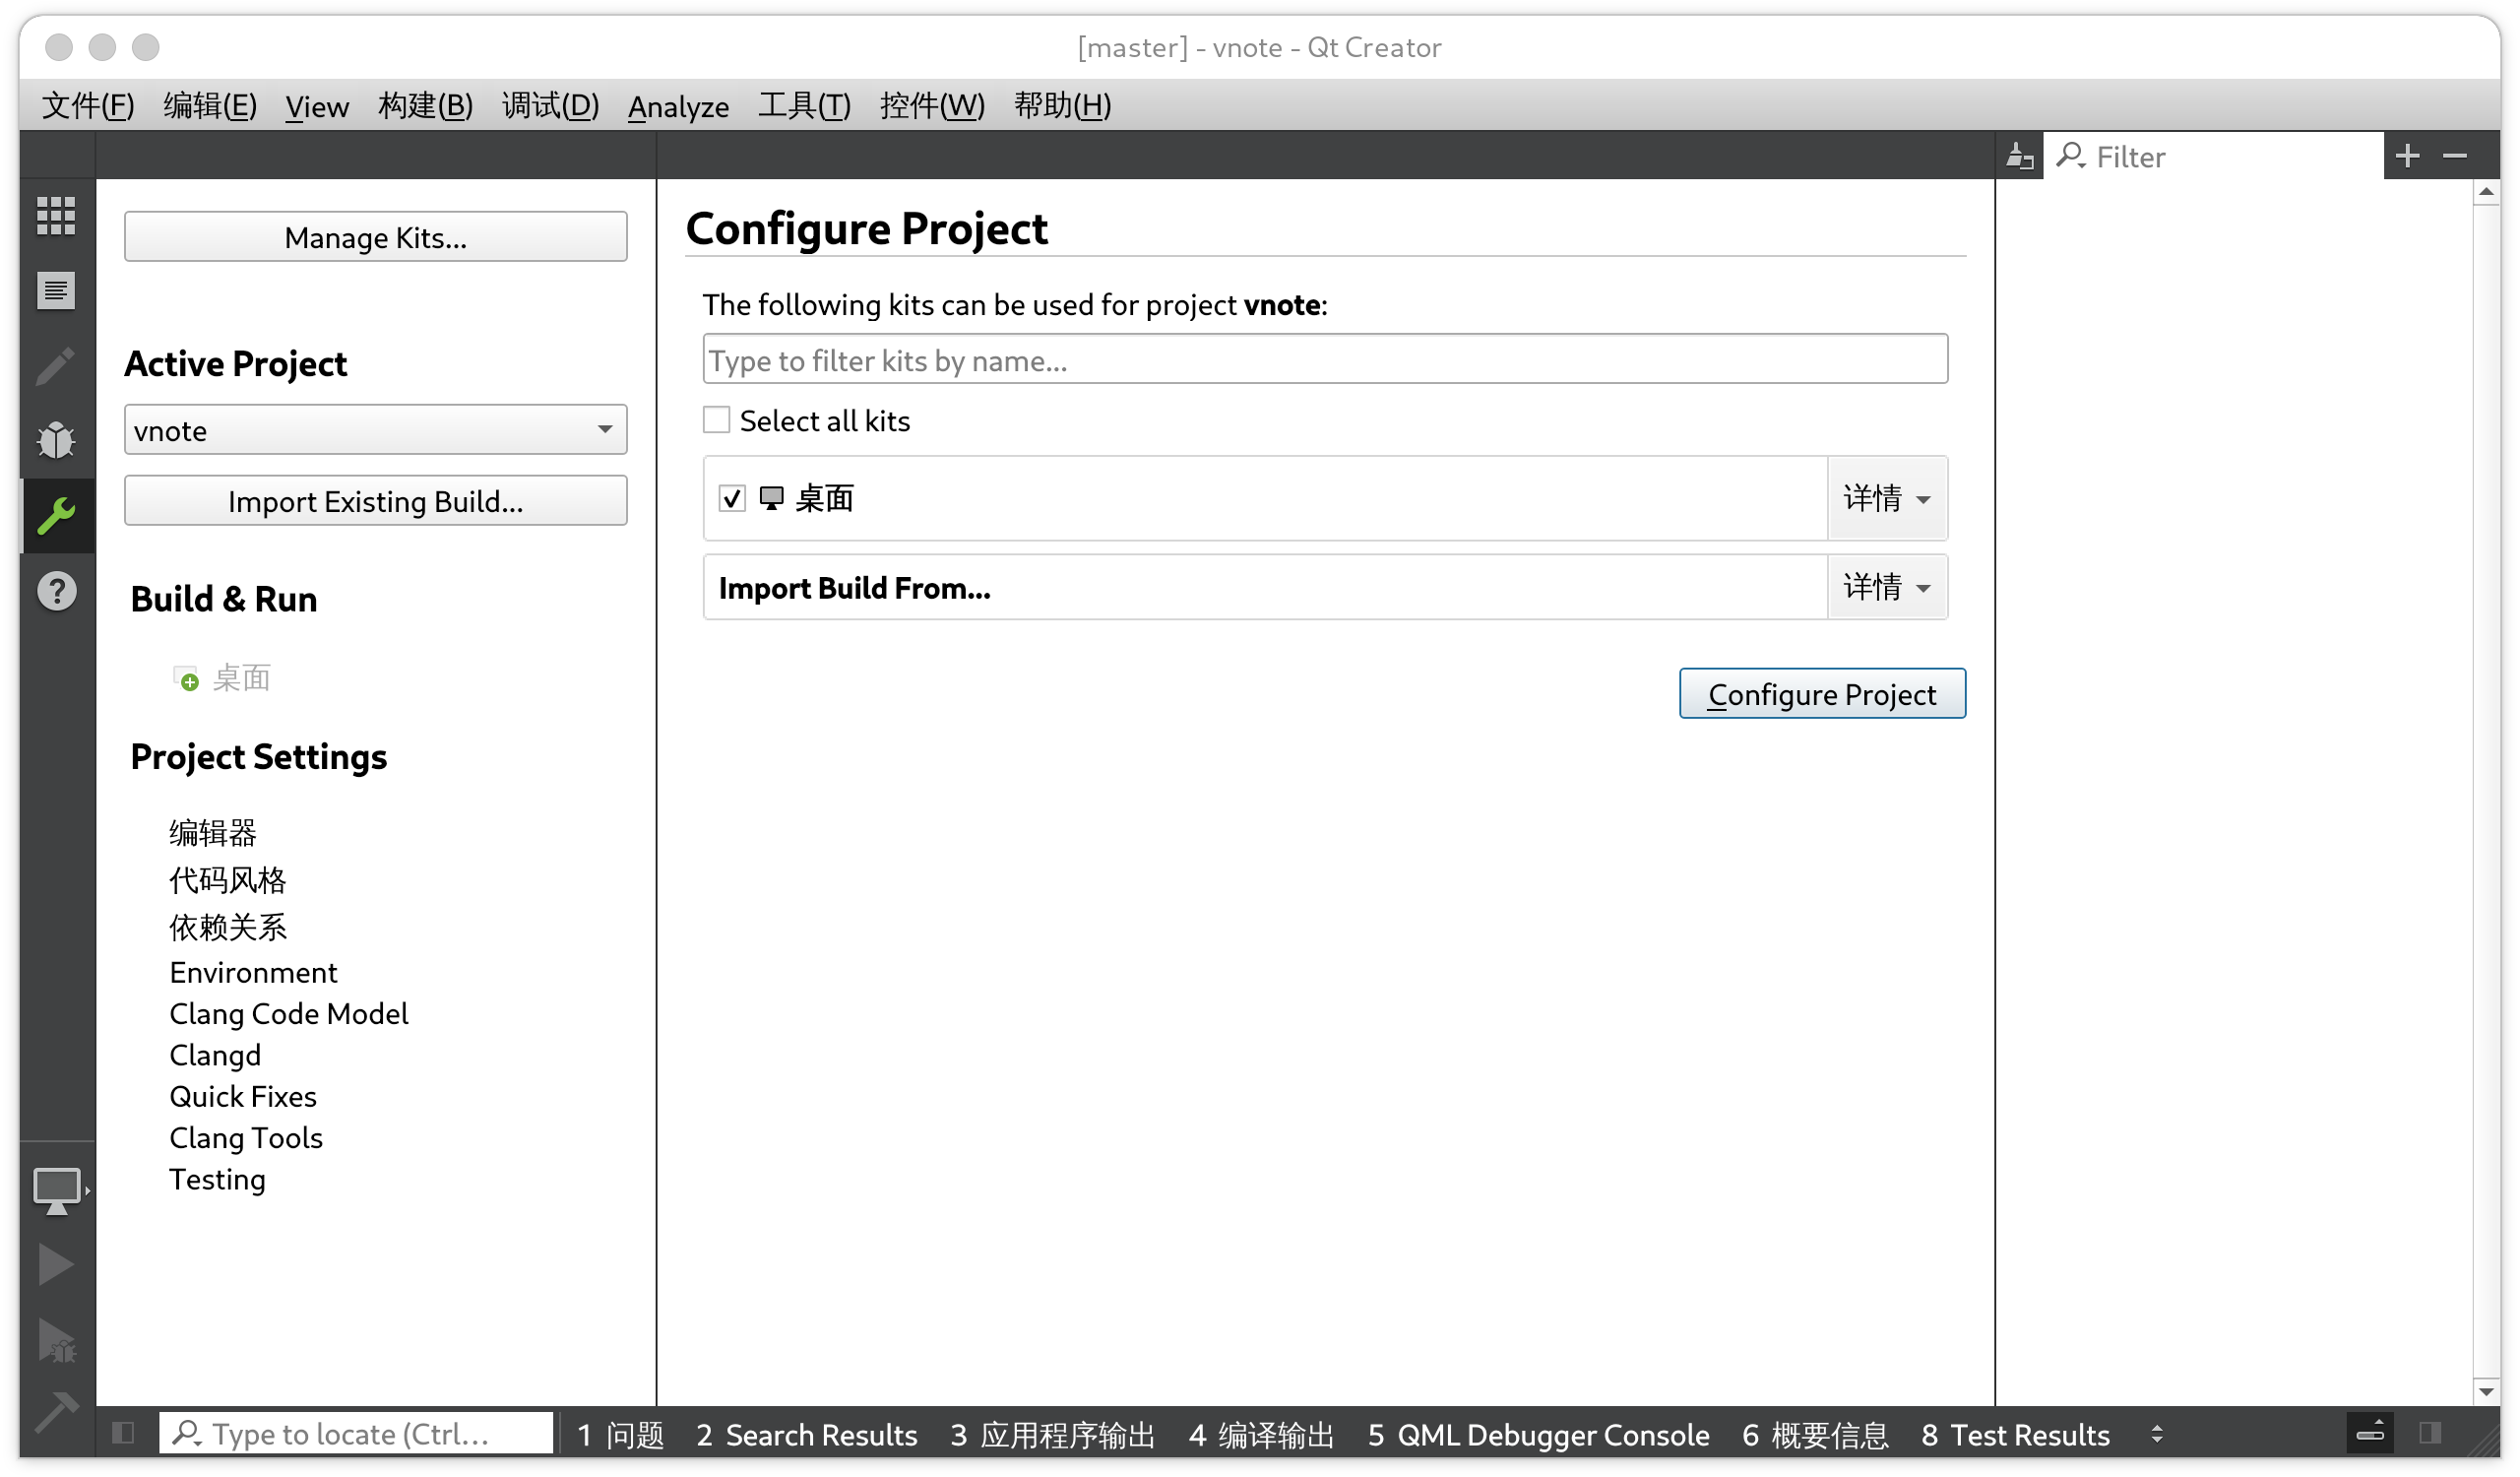Open 代码风格 project settings

point(228,880)
